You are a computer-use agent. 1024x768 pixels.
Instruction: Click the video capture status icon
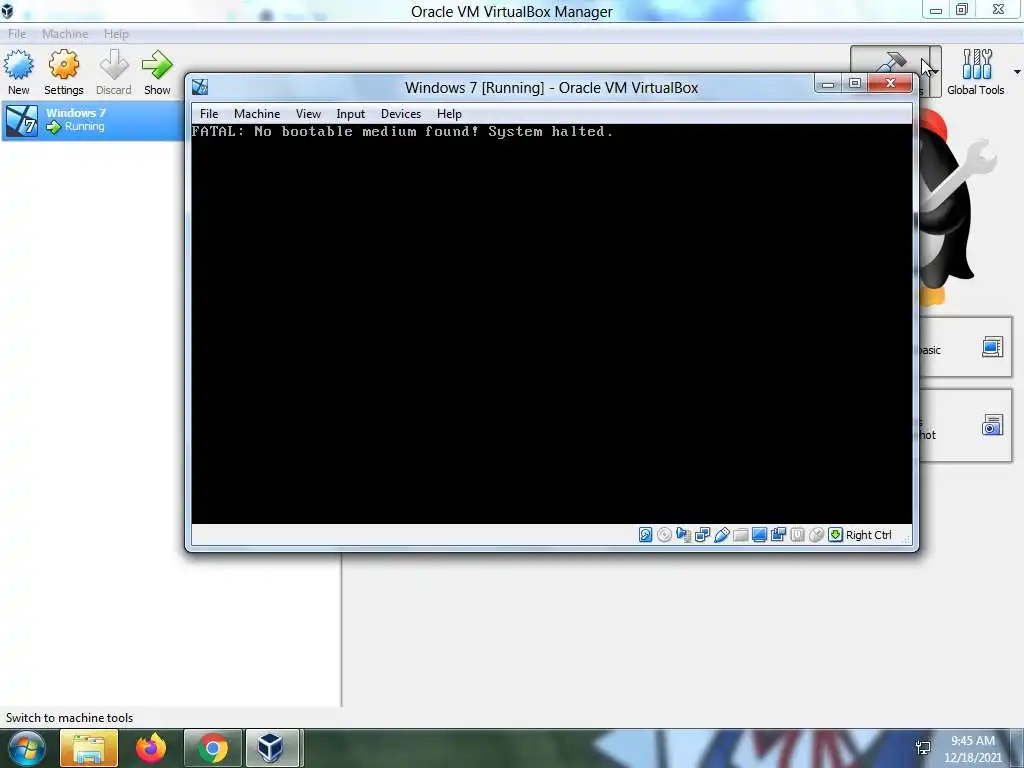(x=778, y=535)
